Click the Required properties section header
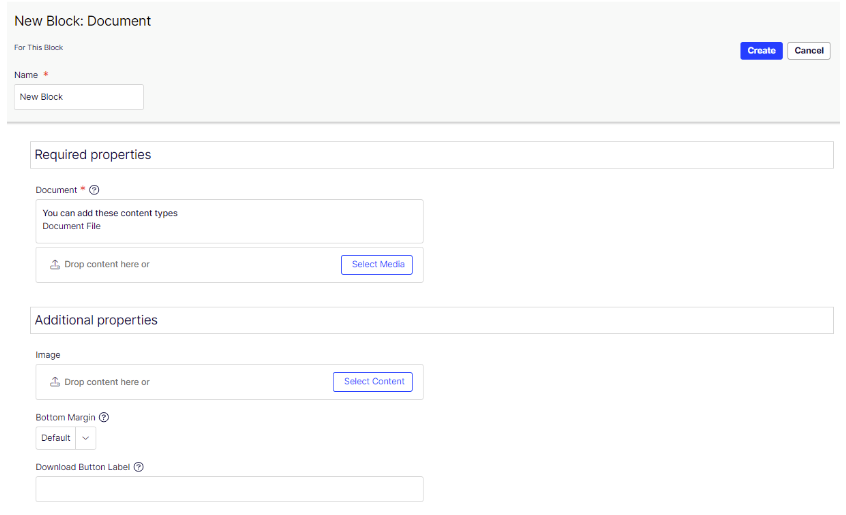846x515 pixels. tap(432, 155)
